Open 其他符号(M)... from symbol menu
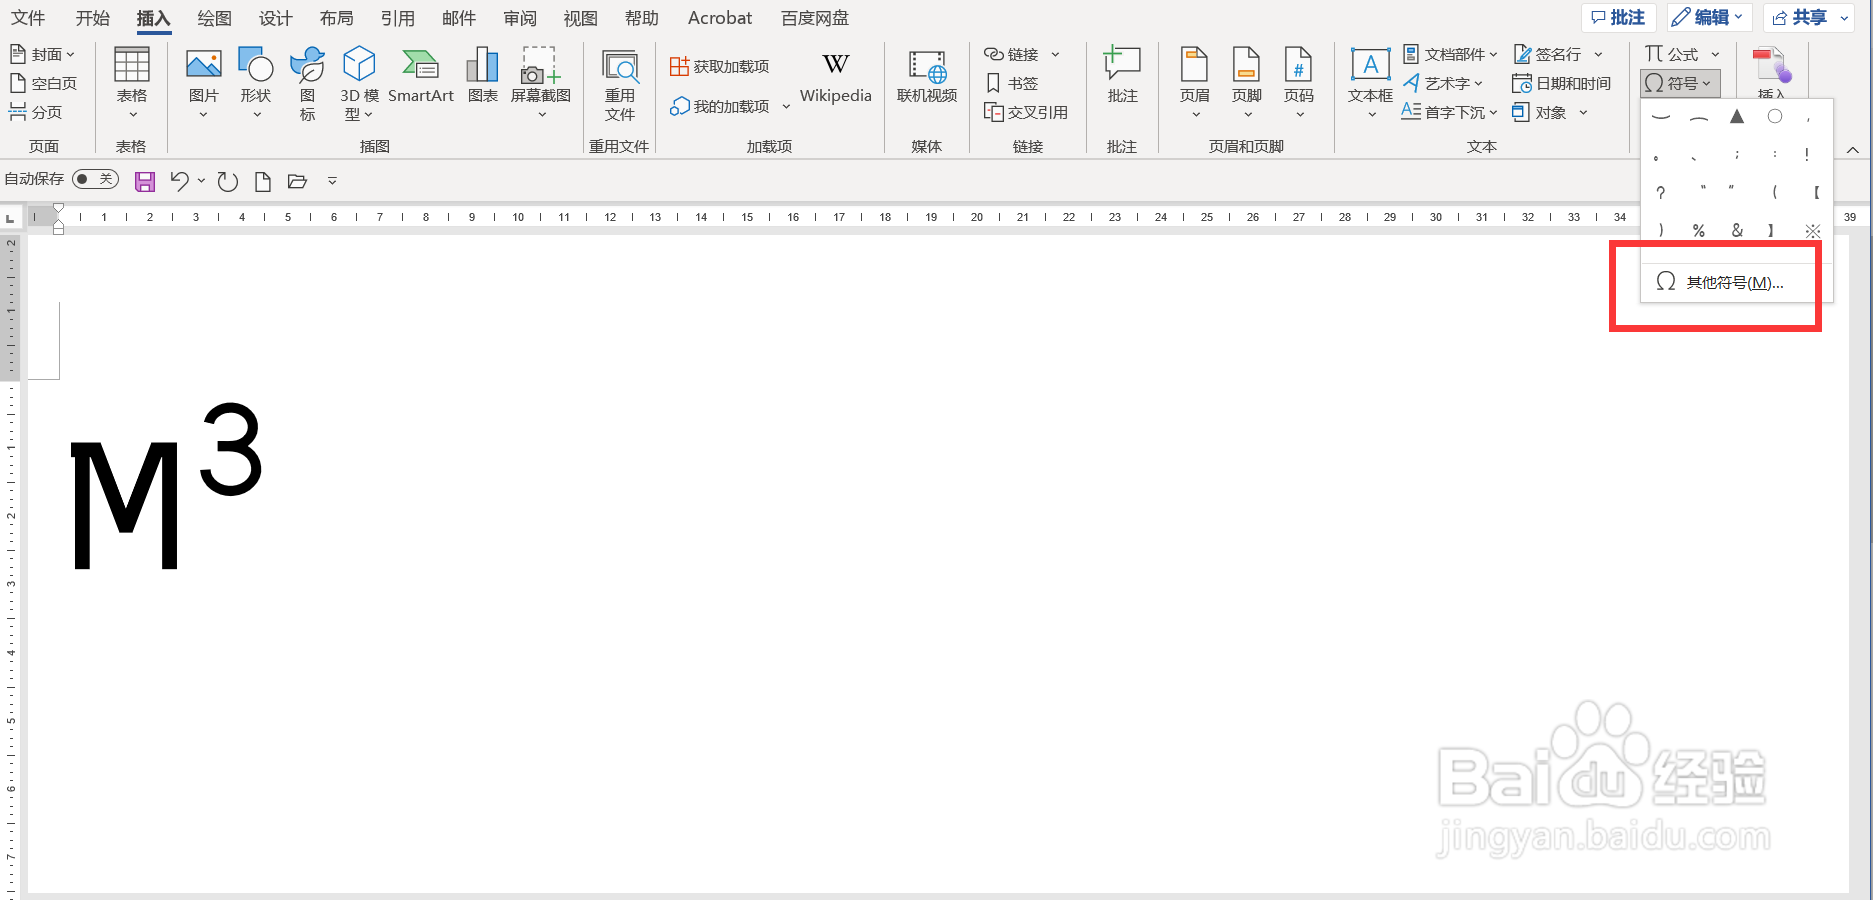 point(1736,282)
